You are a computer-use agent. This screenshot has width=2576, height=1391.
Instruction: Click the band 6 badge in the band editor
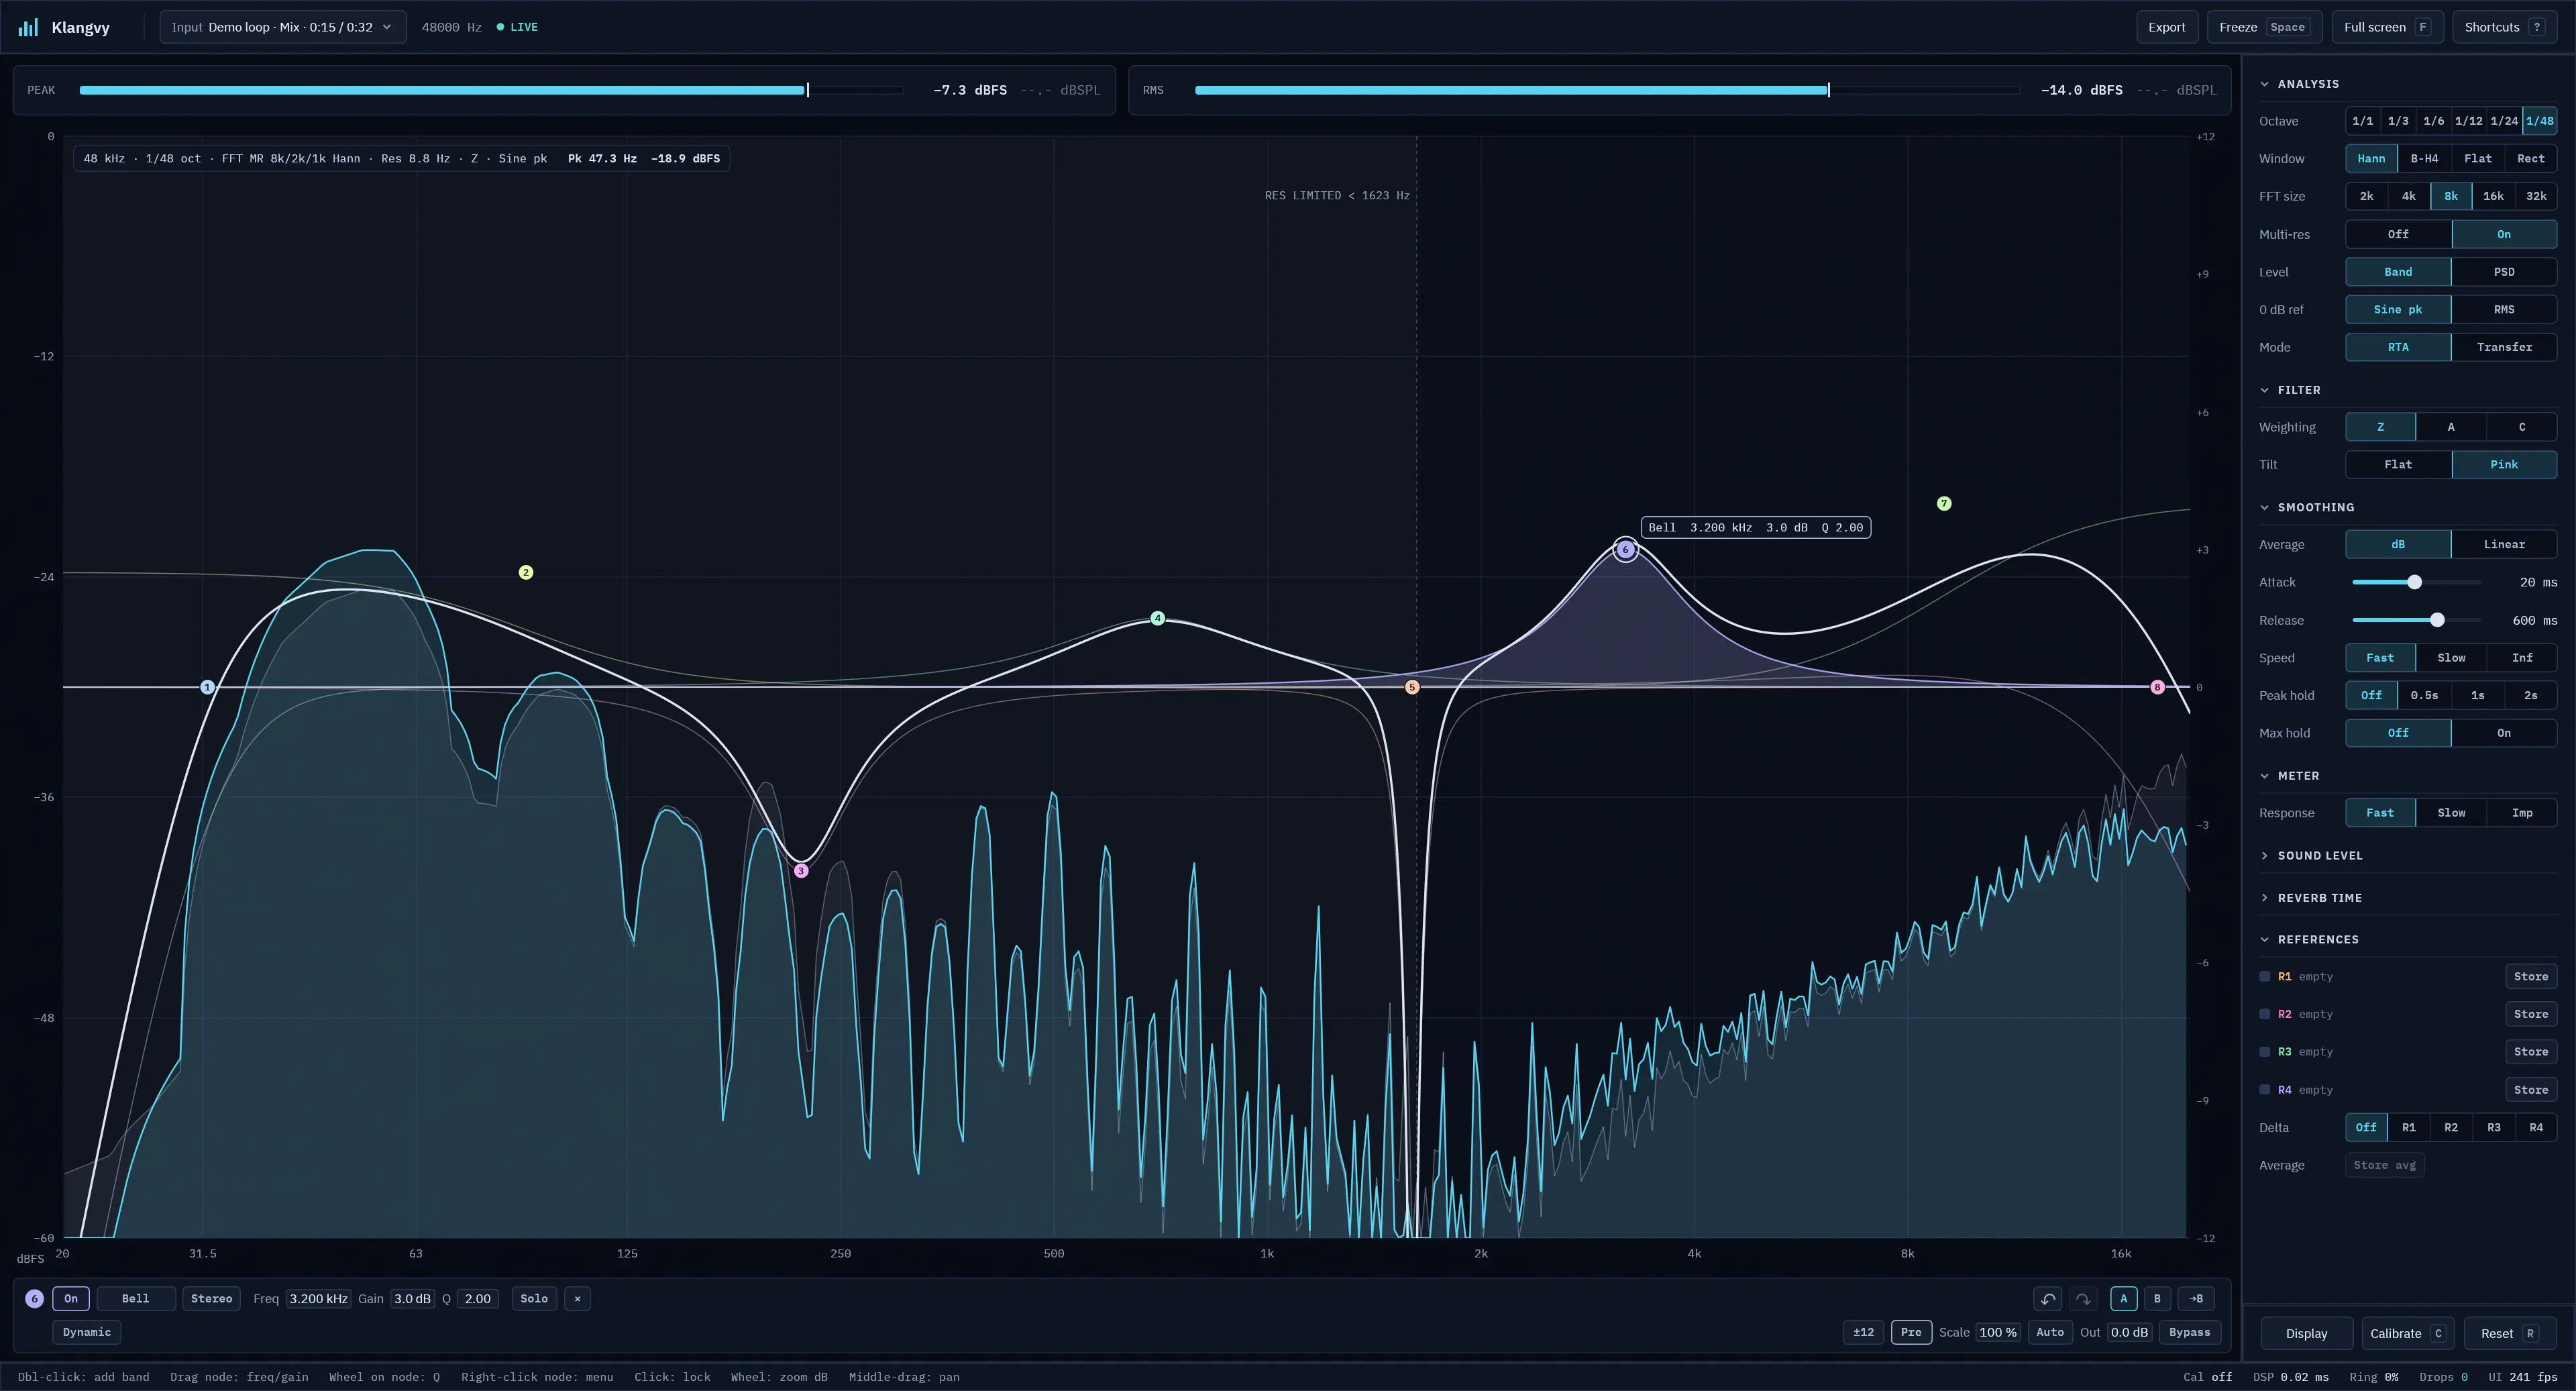(x=34, y=1299)
